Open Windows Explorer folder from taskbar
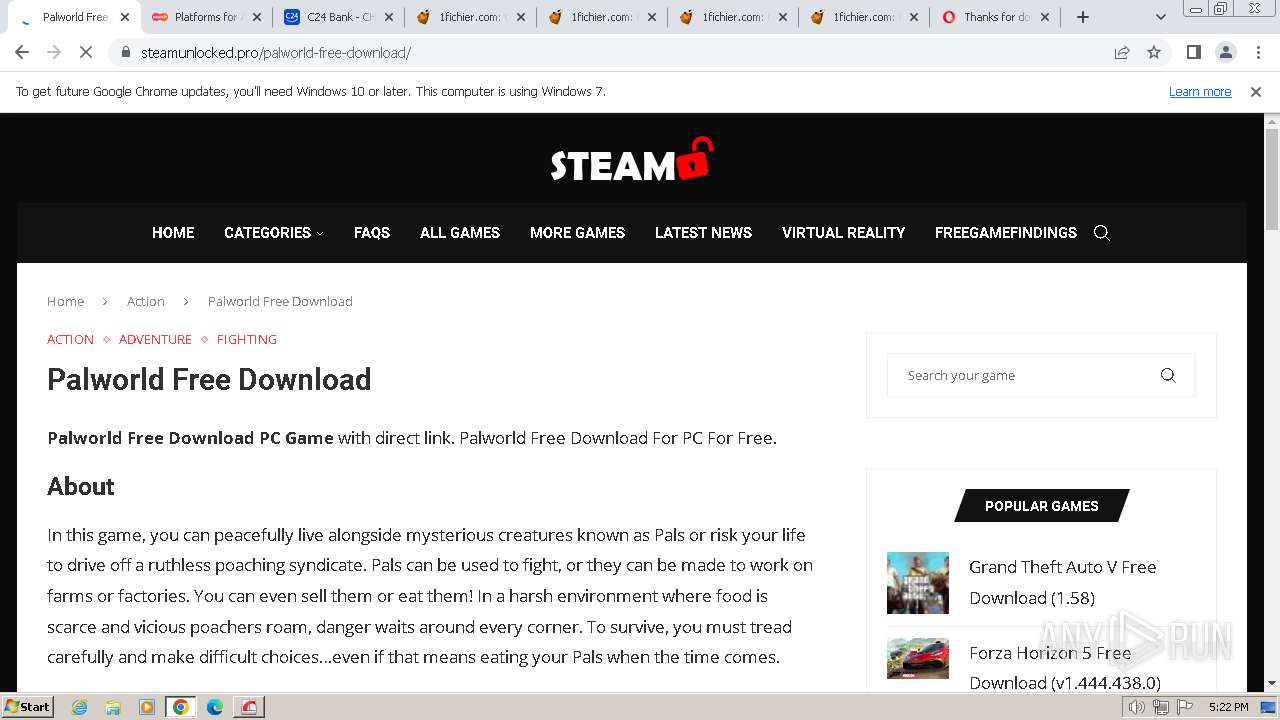The height and width of the screenshot is (720, 1280). click(x=113, y=707)
